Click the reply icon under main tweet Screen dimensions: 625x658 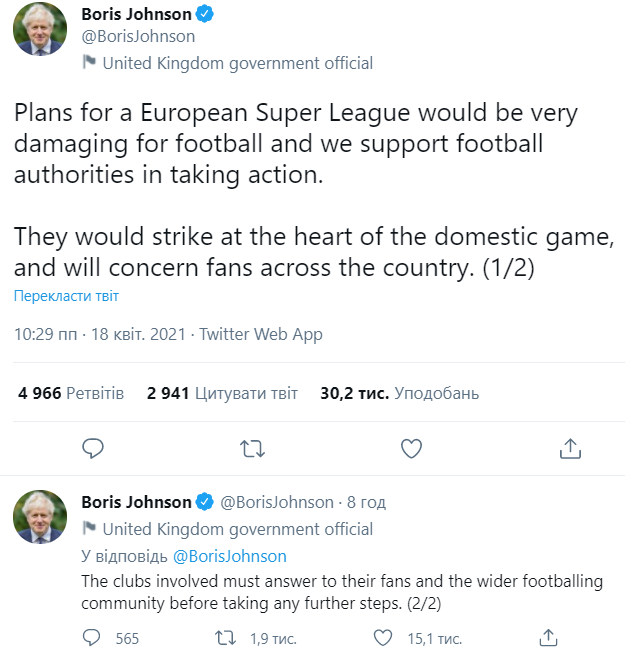coord(93,449)
